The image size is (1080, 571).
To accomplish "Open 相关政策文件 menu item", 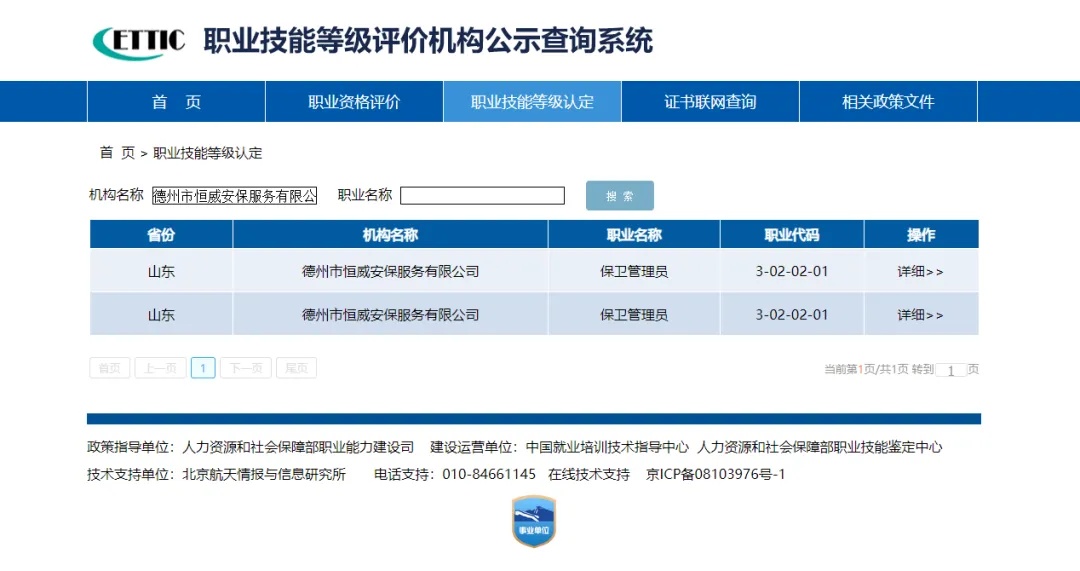I will click(x=888, y=102).
